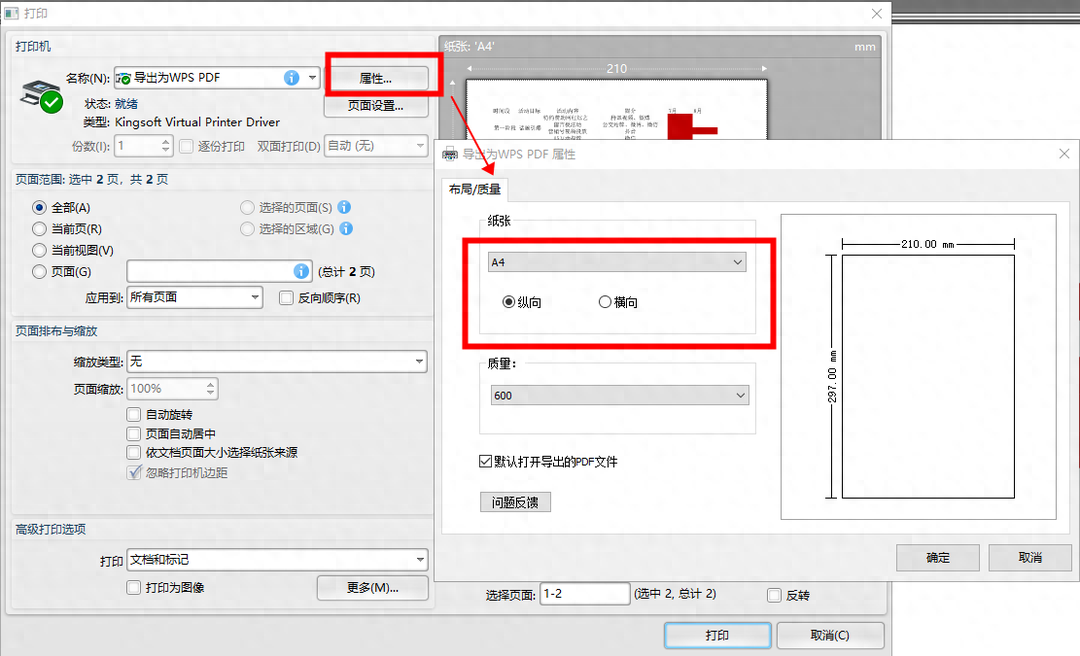This screenshot has height=656, width=1080.
Task: Click the A4 paper preview in properties dialog
Action: point(928,376)
